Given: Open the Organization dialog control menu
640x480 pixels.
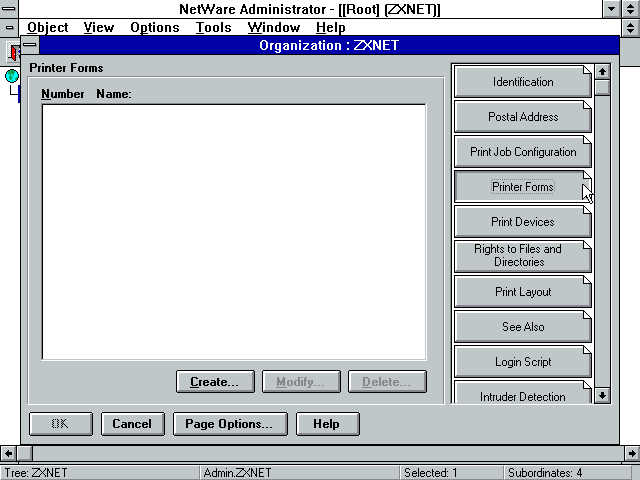Looking at the screenshot, I should pyautogui.click(x=30, y=45).
